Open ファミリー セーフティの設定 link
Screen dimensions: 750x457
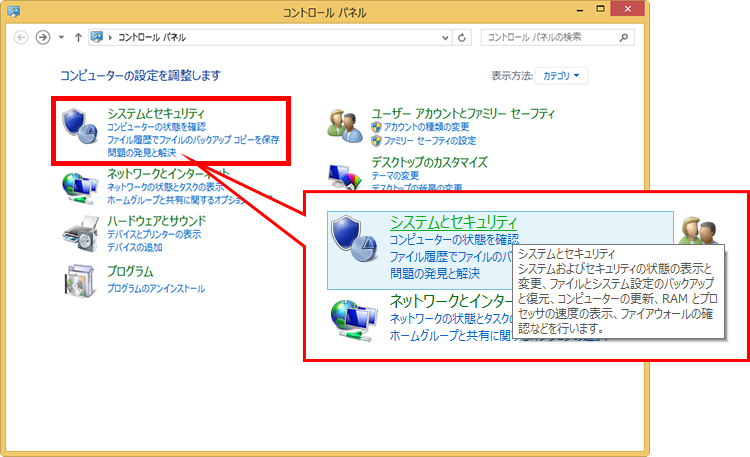pos(430,140)
